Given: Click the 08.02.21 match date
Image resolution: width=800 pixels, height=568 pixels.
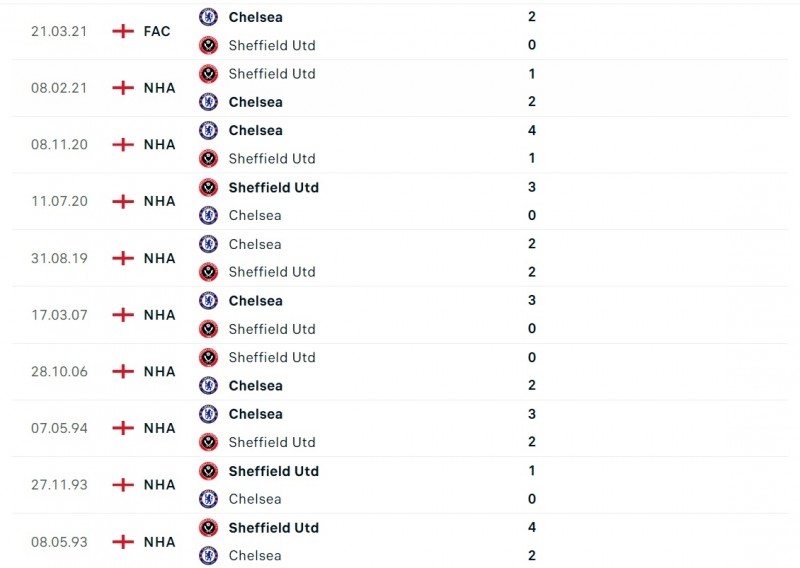Looking at the screenshot, I should [x=59, y=88].
